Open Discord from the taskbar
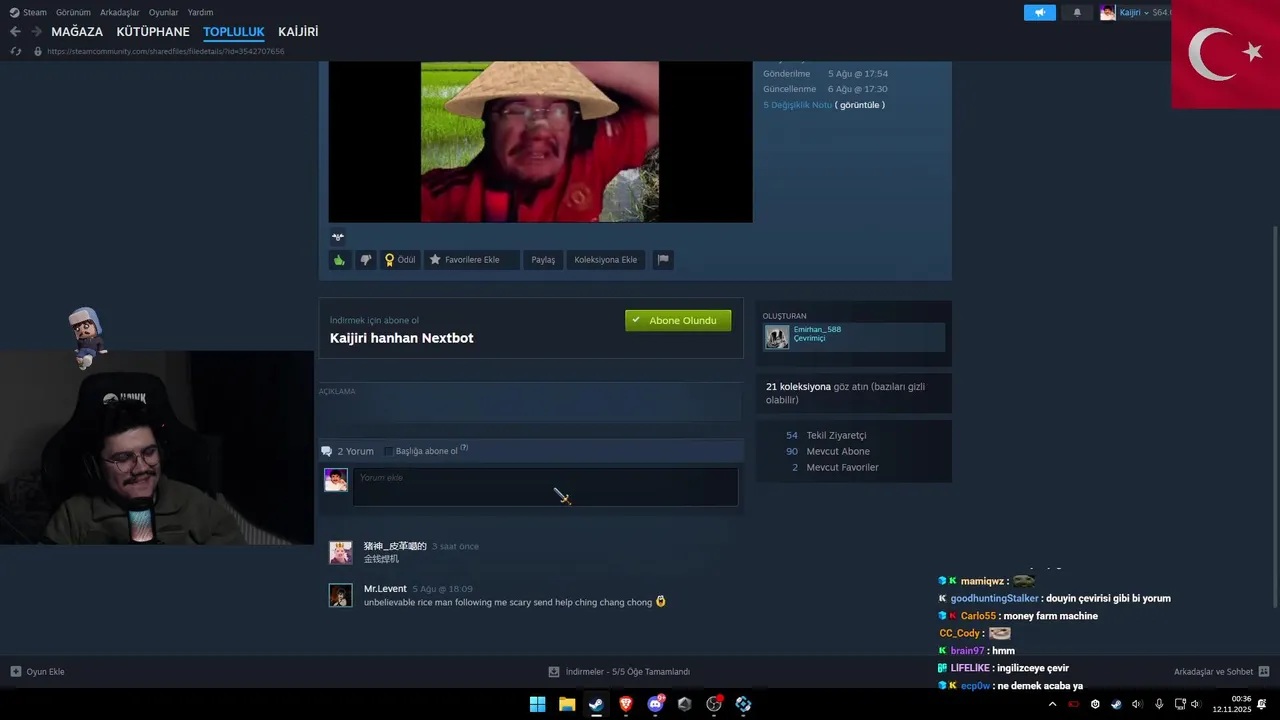Viewport: 1280px width, 720px height. (655, 704)
